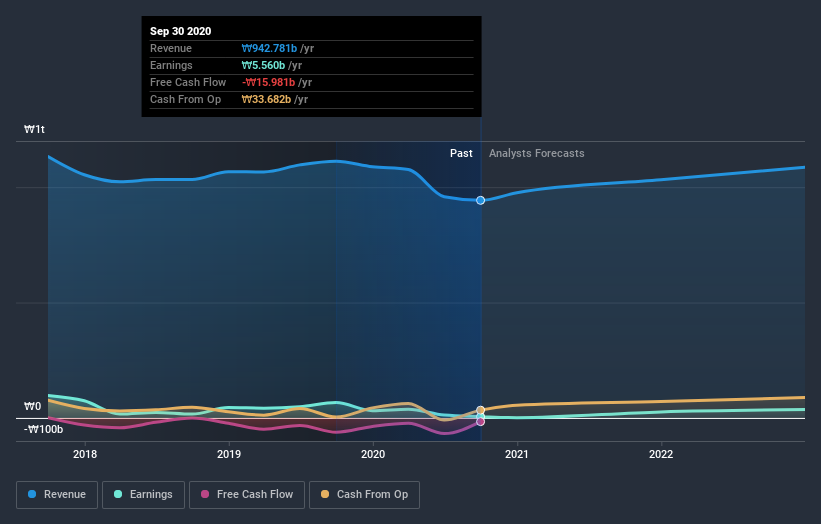This screenshot has height=524, width=821.
Task: Click the Revenue row label in tooltip
Action: [x=171, y=48]
